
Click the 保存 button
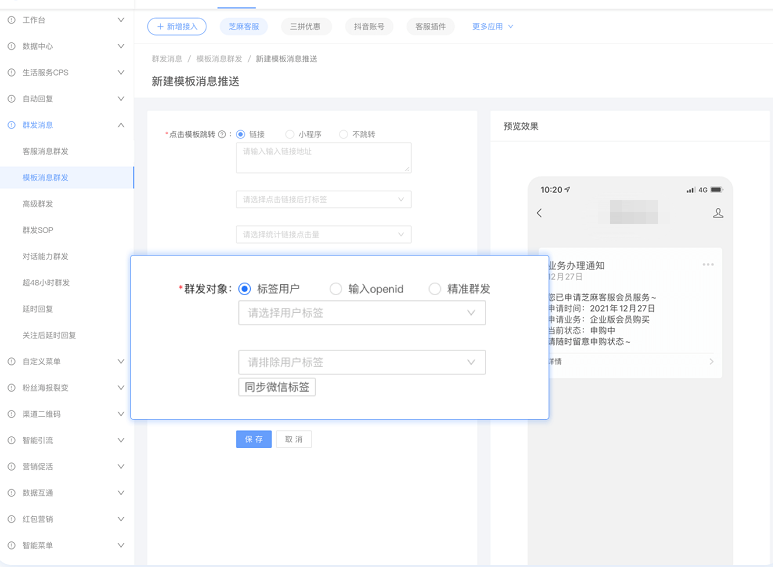(x=254, y=439)
